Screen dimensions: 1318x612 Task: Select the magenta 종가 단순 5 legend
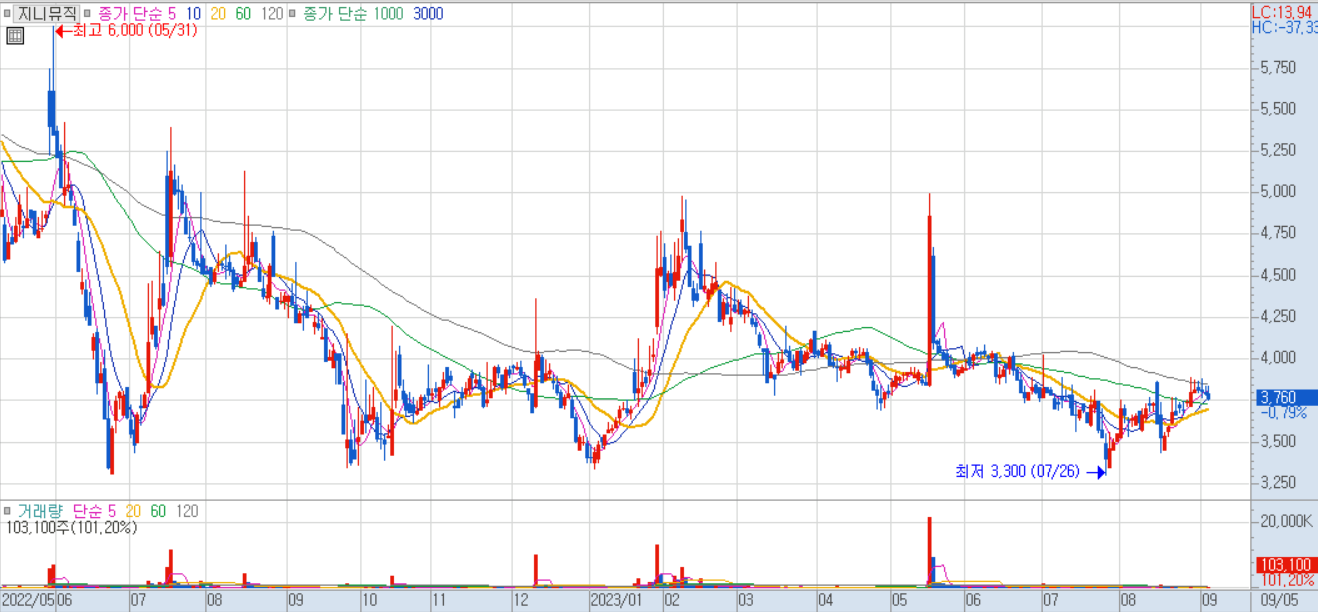click(136, 14)
